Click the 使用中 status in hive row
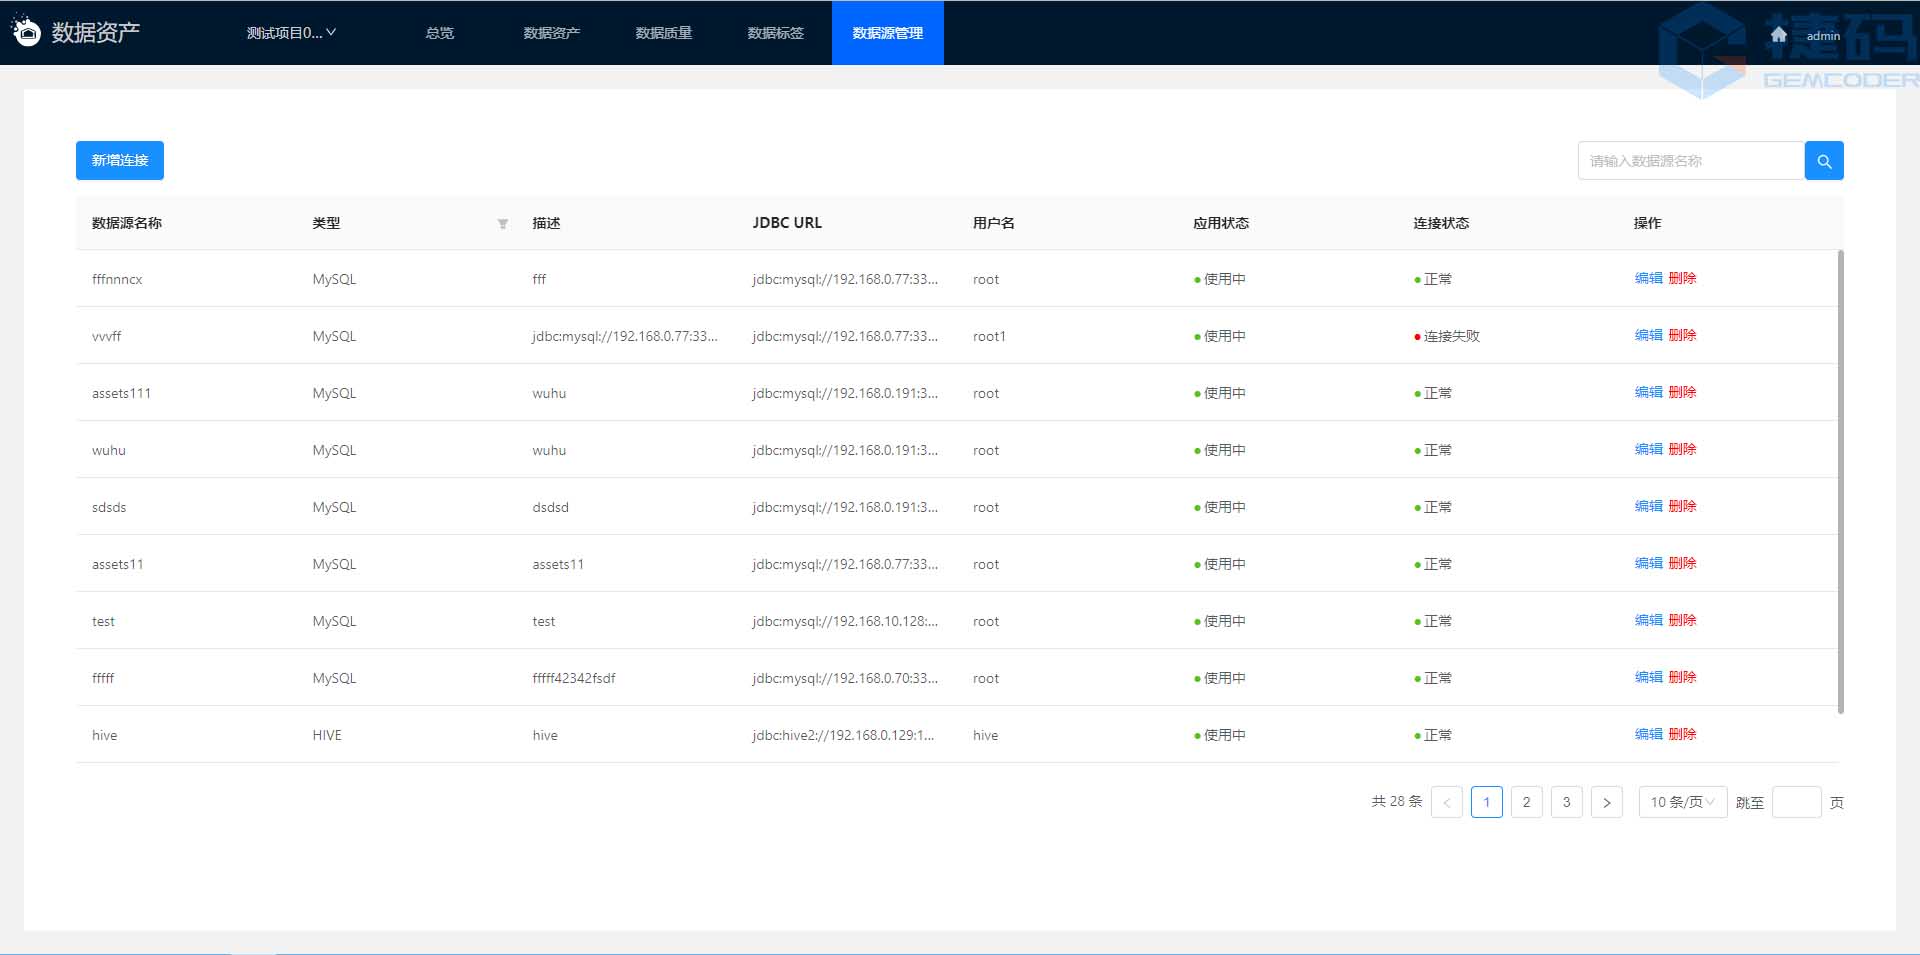1920x955 pixels. tap(1219, 735)
